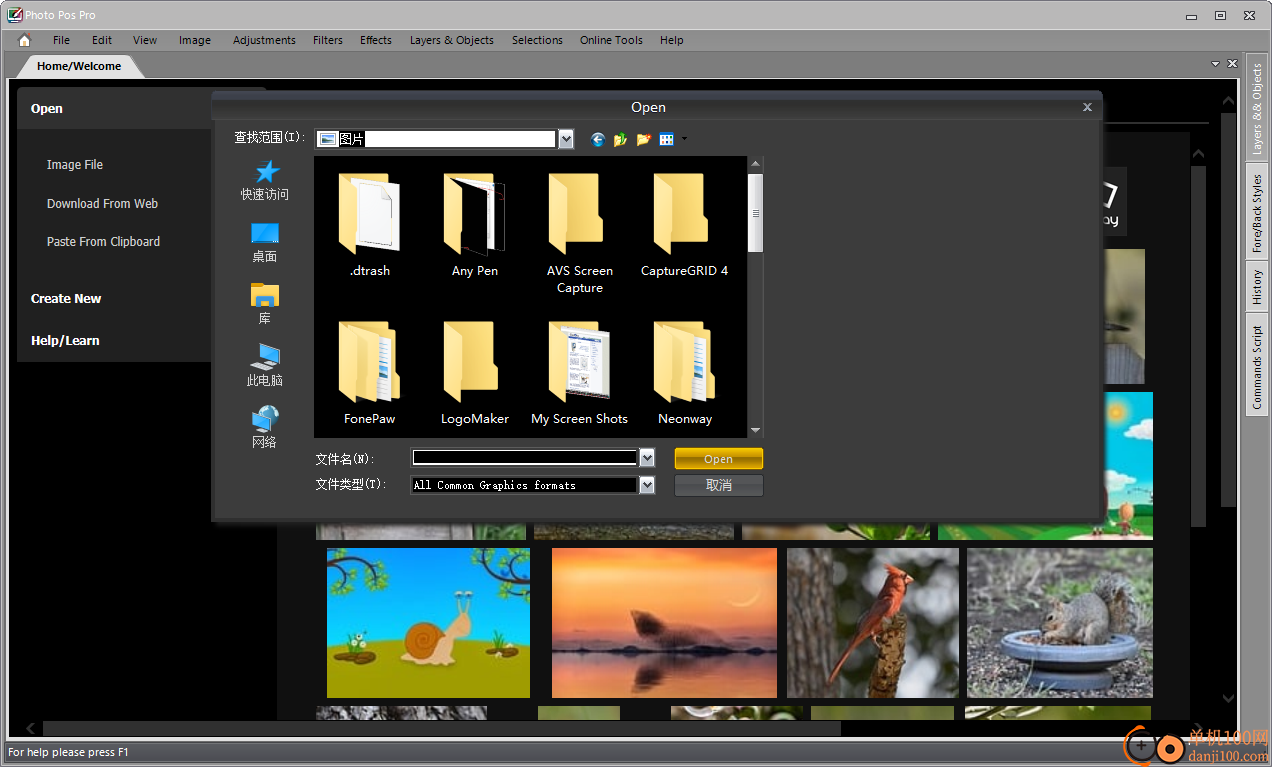Click Paste From Clipboard link
This screenshot has height=767, width=1272.
coord(103,241)
